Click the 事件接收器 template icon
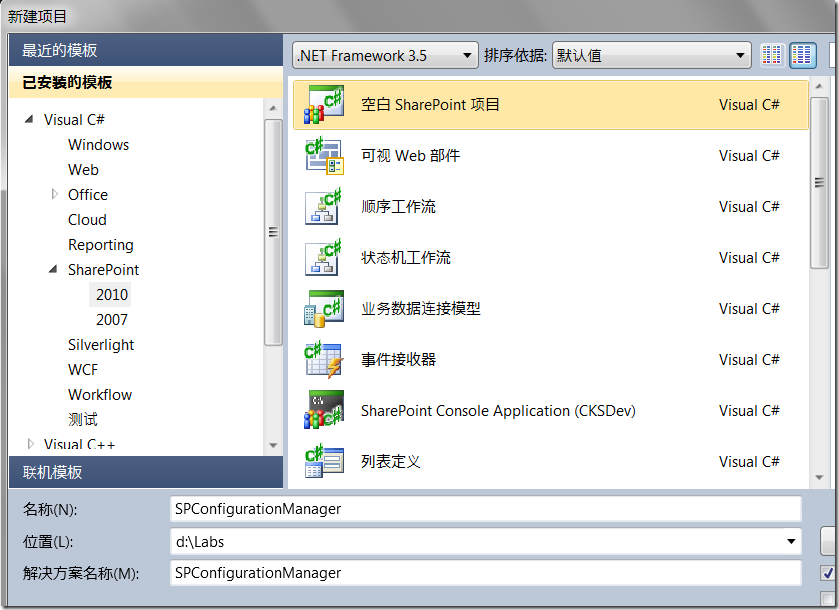Viewport: 839px width, 610px height. [x=324, y=360]
